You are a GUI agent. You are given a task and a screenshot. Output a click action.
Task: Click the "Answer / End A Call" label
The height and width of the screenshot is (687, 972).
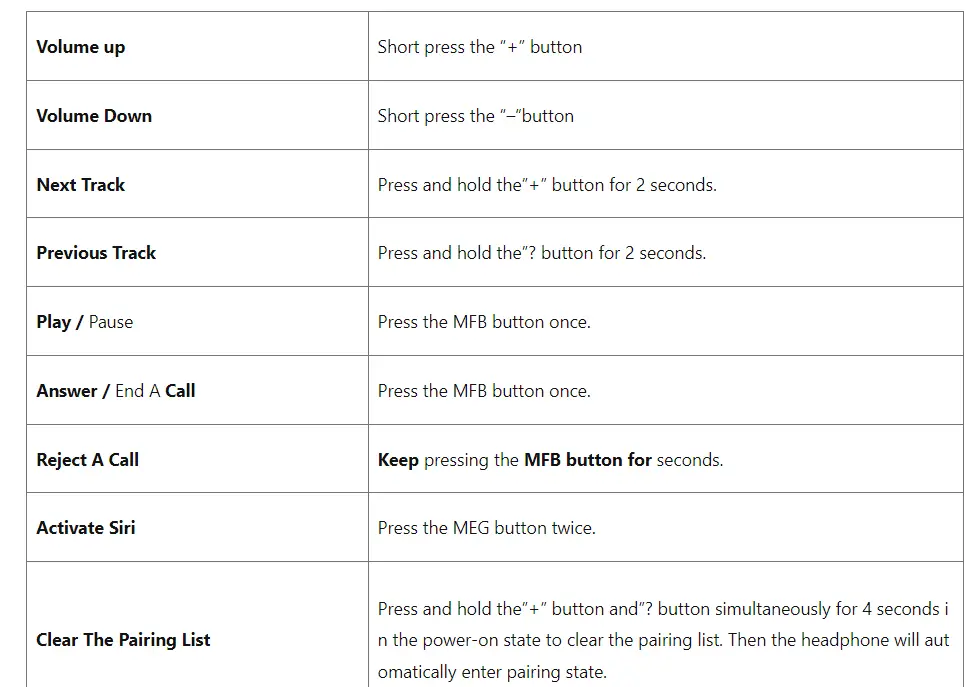116,391
